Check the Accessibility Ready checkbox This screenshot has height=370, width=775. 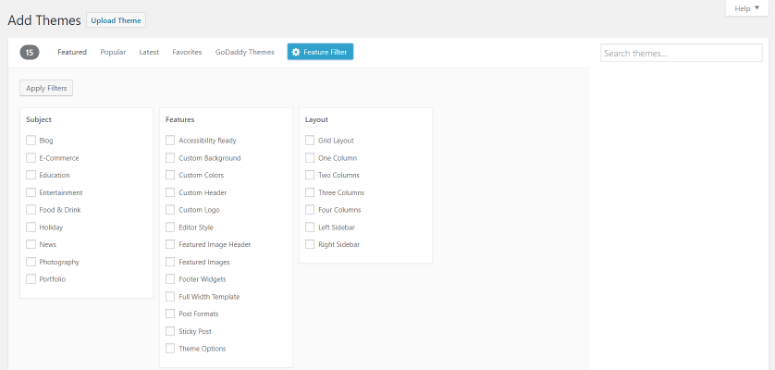[171, 140]
